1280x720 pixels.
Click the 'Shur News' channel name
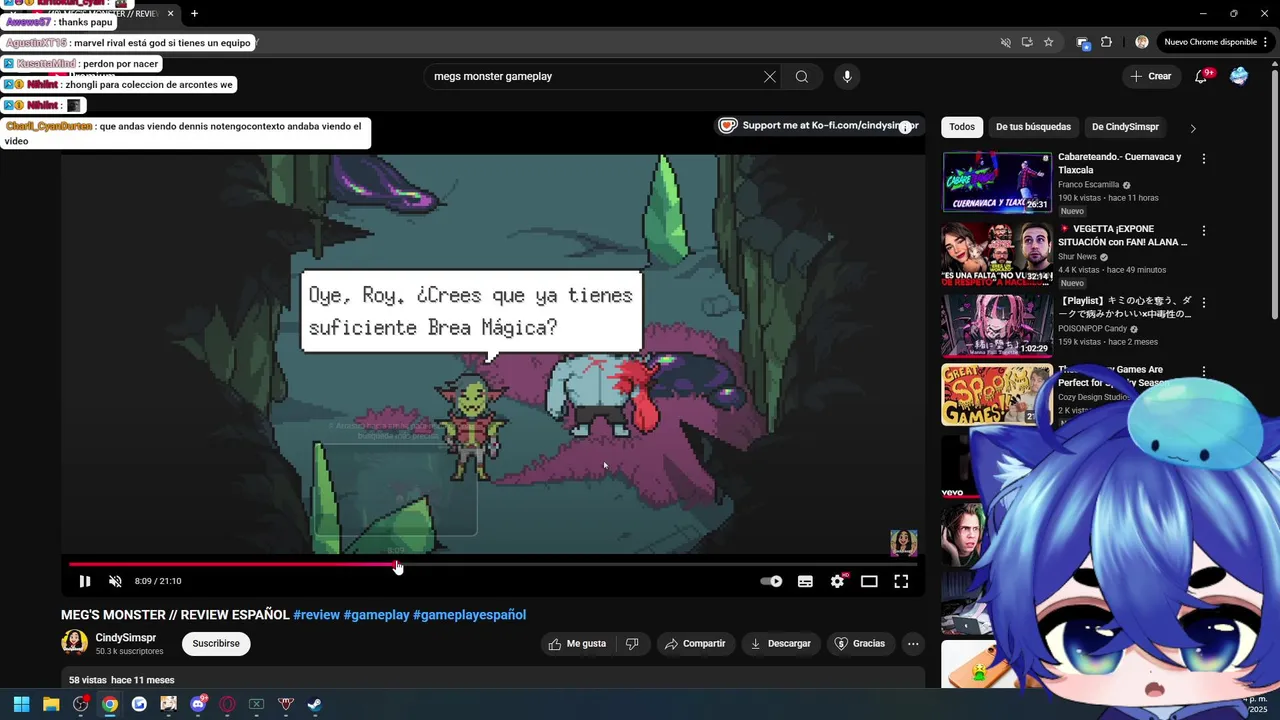coord(1077,257)
